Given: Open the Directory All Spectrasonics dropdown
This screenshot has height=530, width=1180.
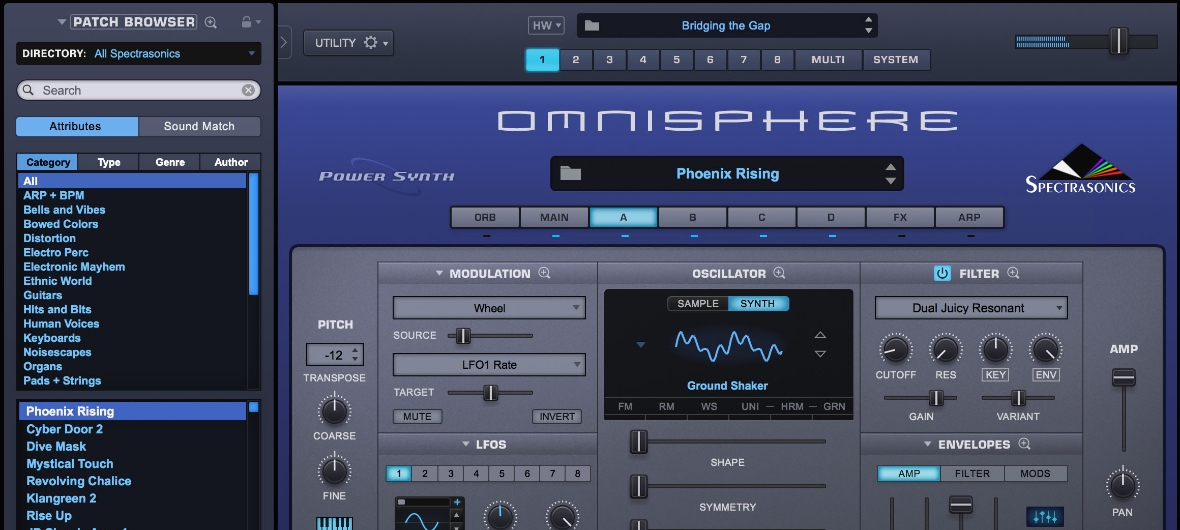Looking at the screenshot, I should pyautogui.click(x=138, y=53).
